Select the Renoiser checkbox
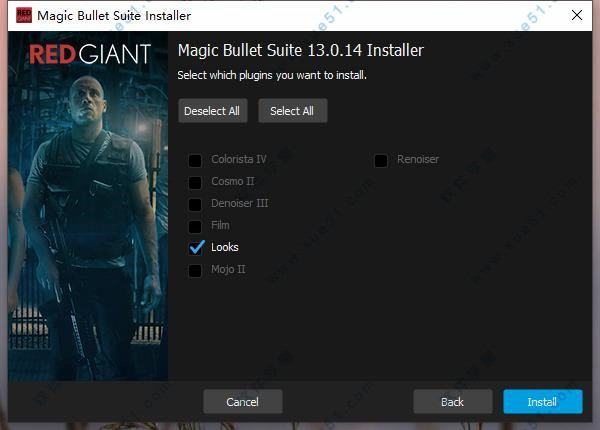 (381, 161)
